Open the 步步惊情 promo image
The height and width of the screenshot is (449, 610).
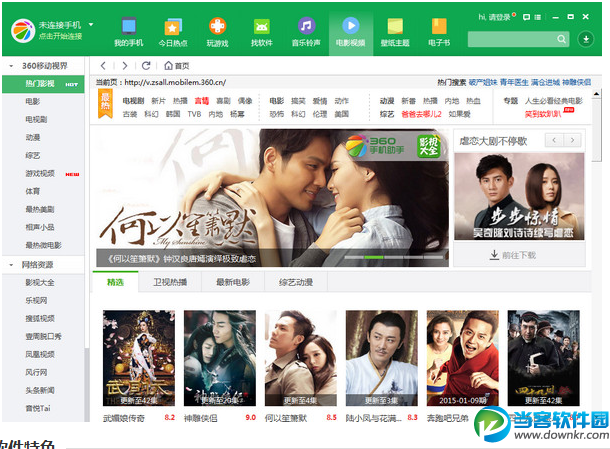tap(519, 196)
